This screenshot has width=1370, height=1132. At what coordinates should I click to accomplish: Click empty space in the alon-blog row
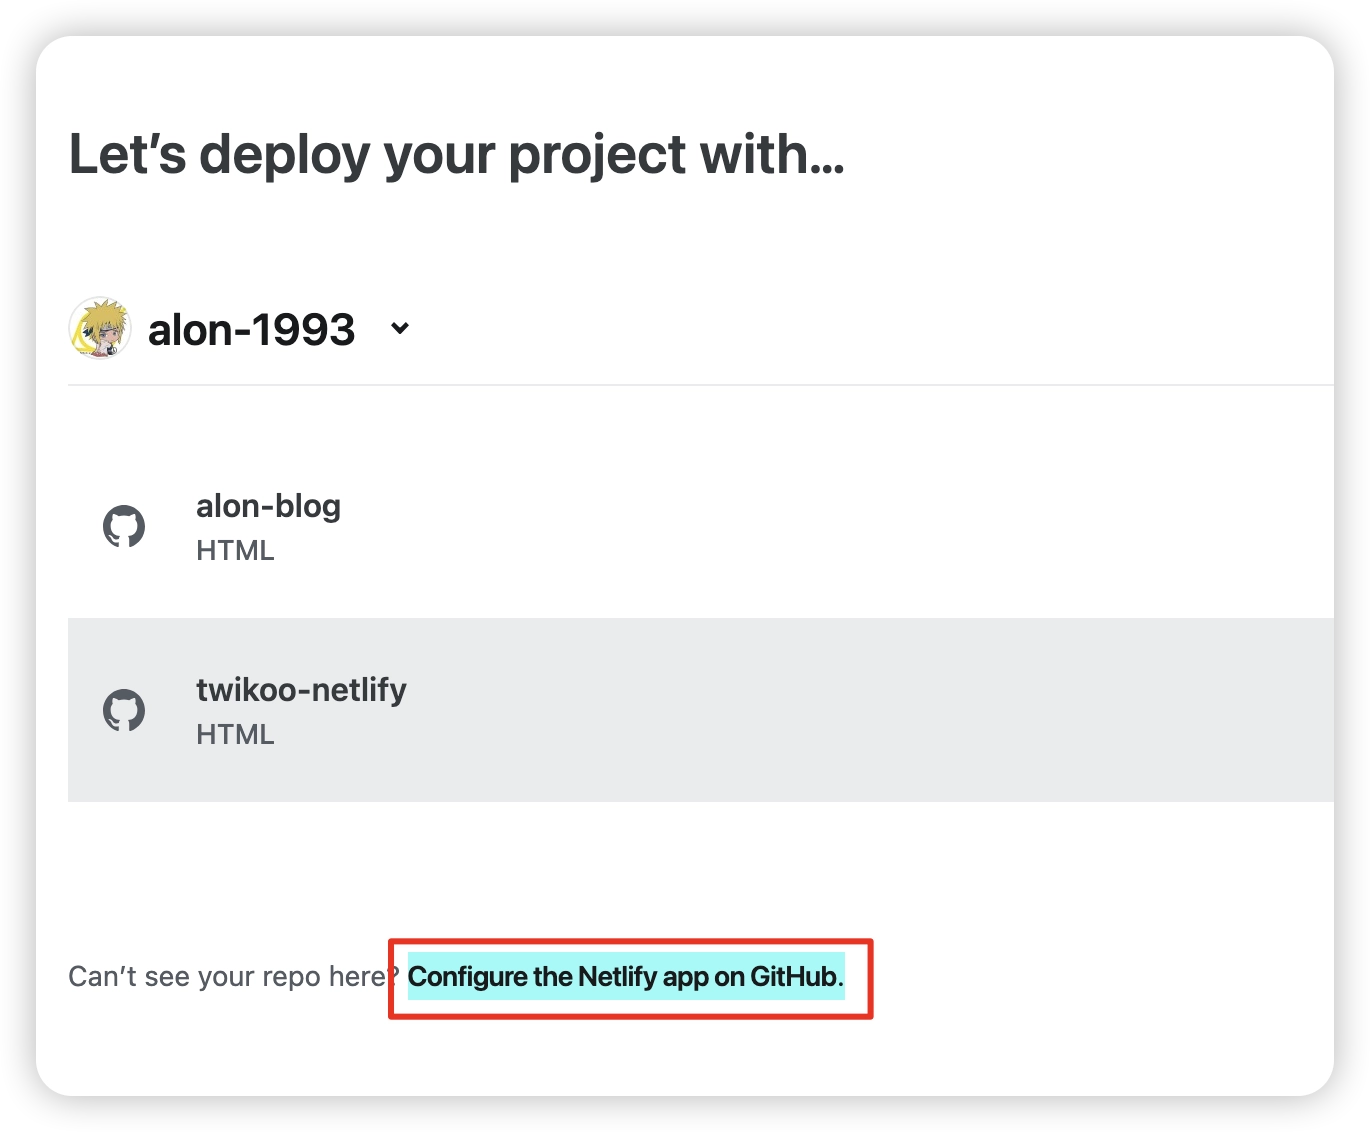tap(850, 527)
